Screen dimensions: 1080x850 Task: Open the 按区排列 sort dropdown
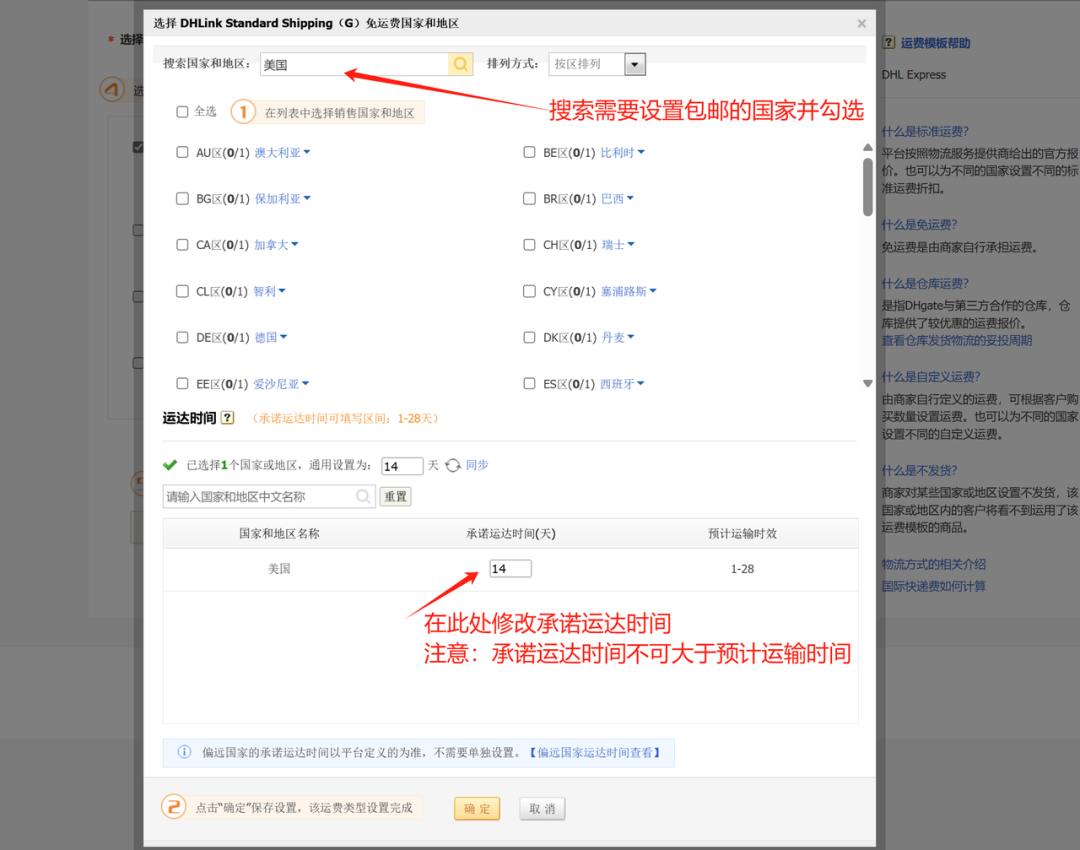click(634, 63)
